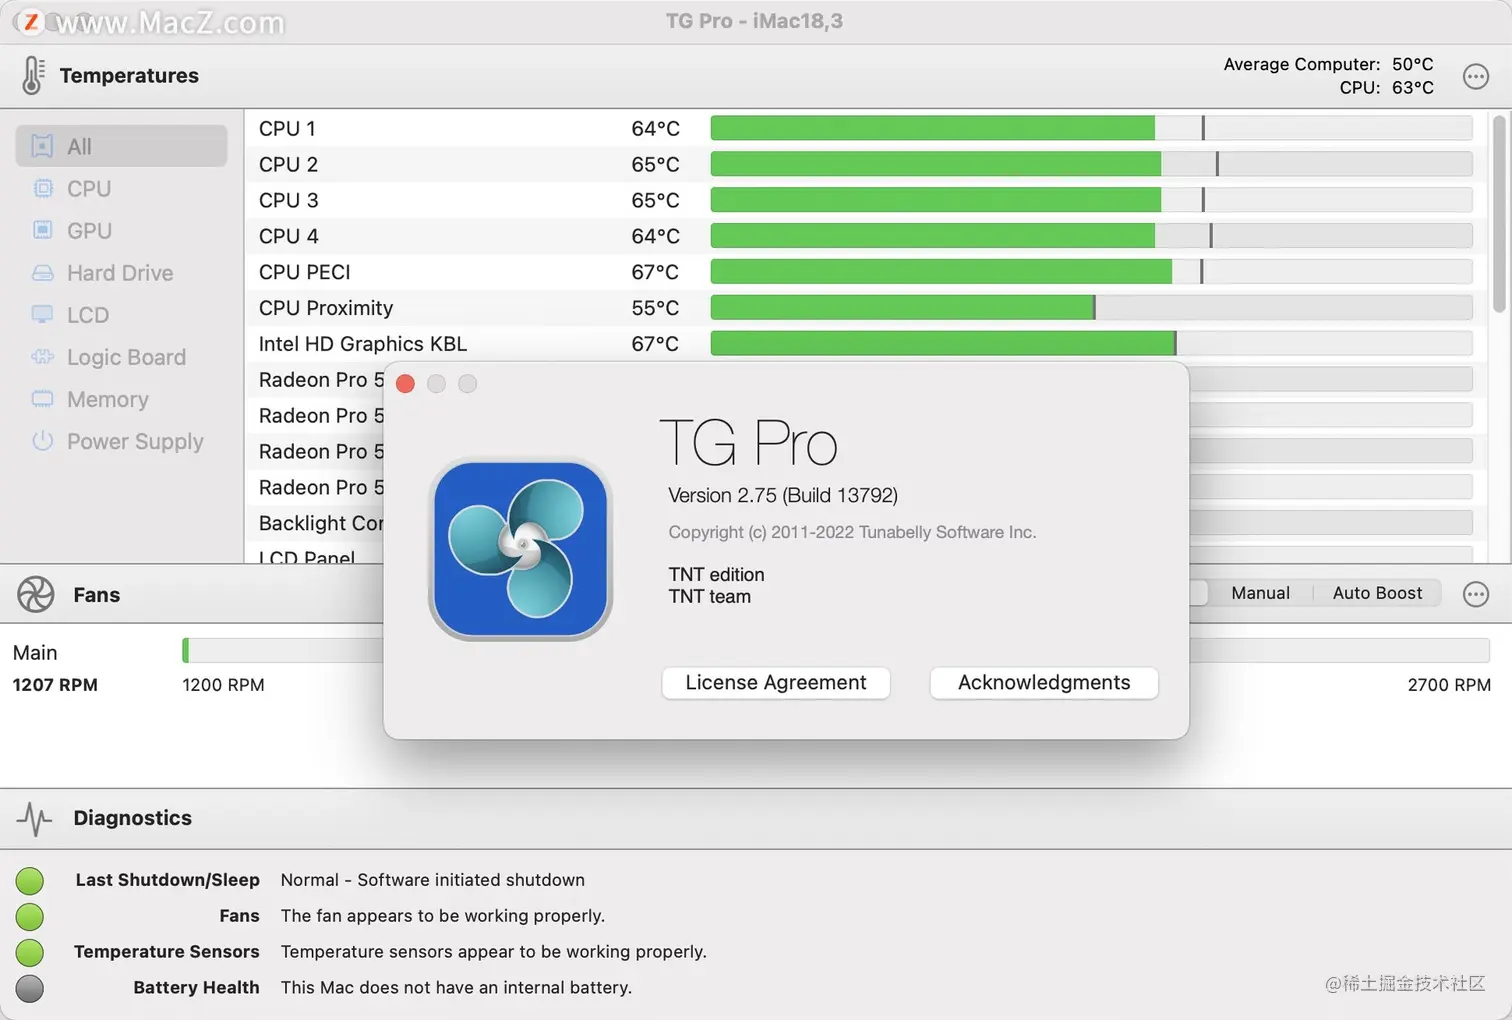
Task: Open the Acknowledgments
Action: point(1044,683)
